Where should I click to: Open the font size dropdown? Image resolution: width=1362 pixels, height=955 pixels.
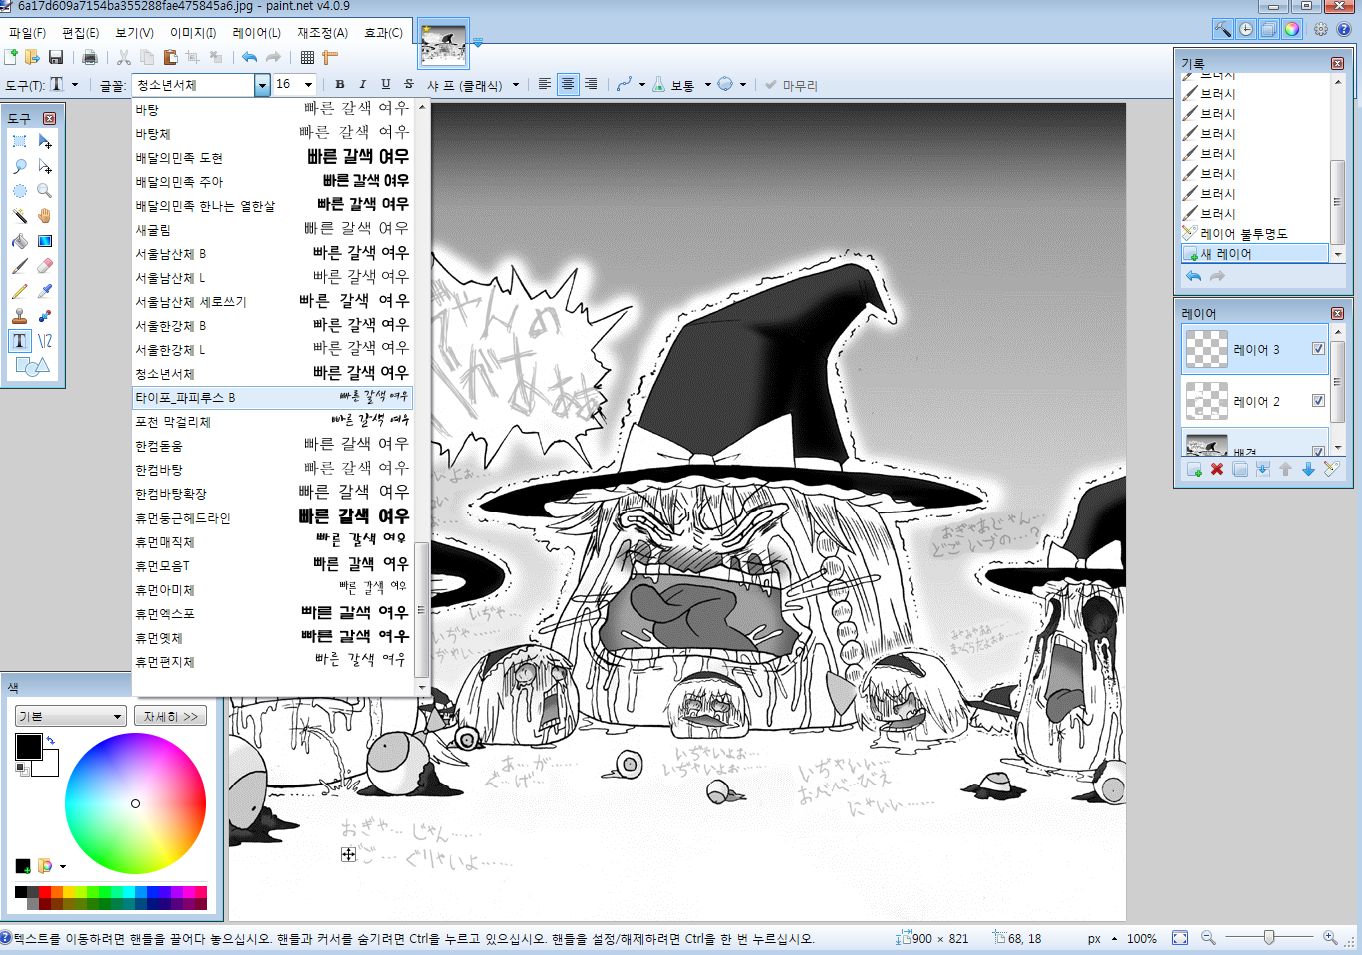coord(308,85)
